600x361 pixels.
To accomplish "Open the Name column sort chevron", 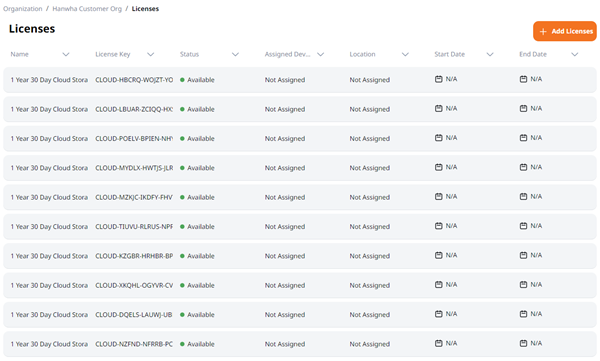I will click(66, 54).
